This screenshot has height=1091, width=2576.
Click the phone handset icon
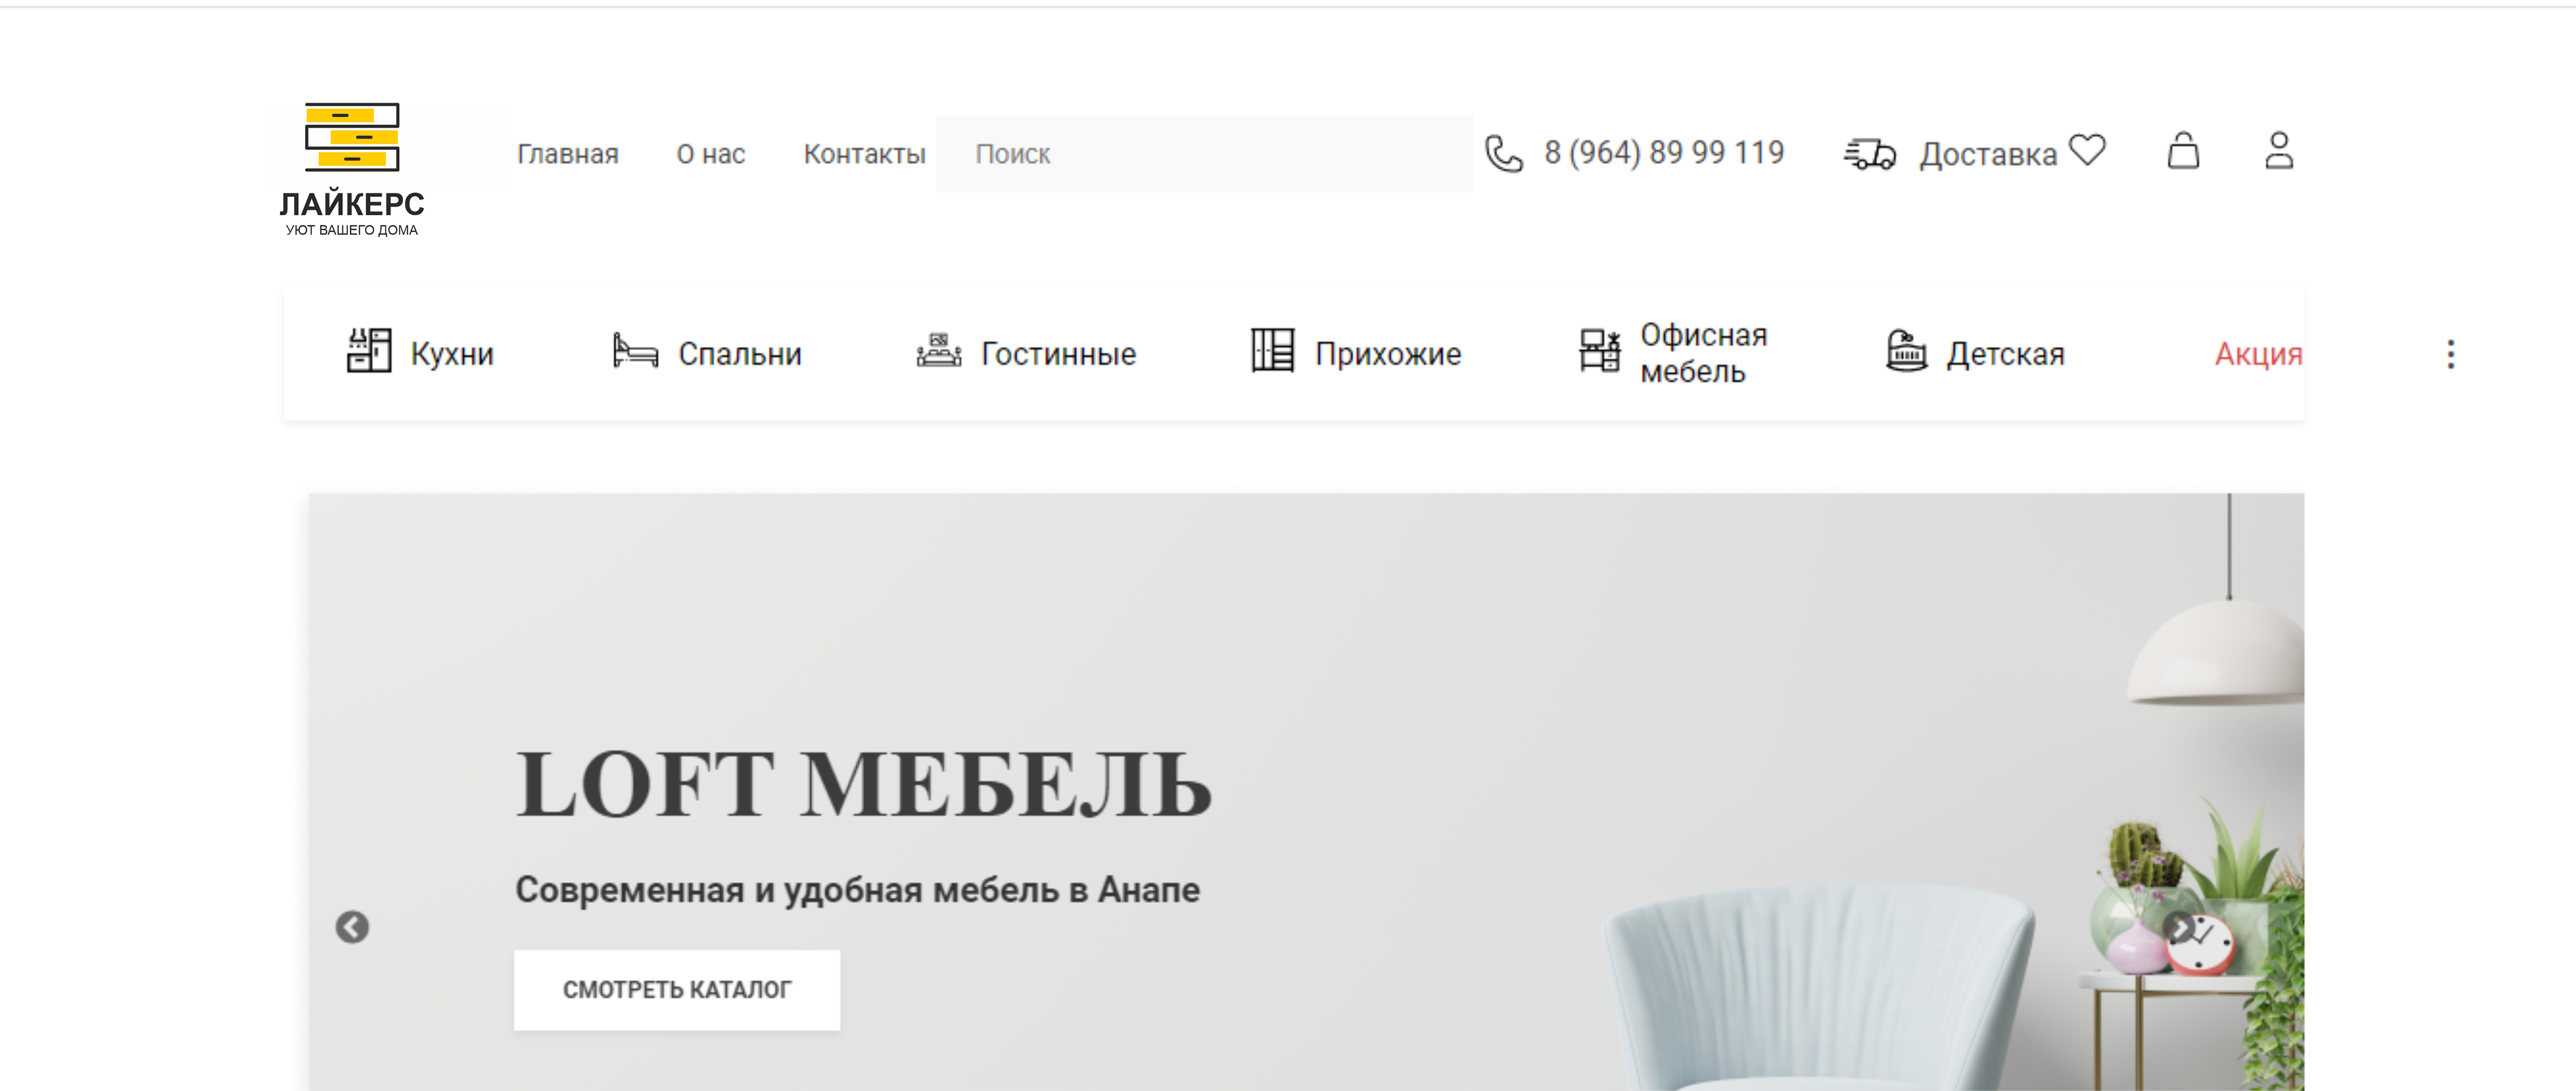(1503, 154)
